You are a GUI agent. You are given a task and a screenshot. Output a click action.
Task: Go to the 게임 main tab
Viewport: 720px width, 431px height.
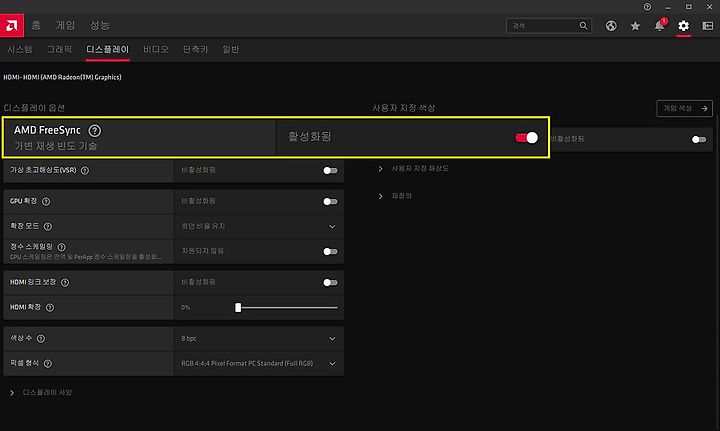coord(65,25)
